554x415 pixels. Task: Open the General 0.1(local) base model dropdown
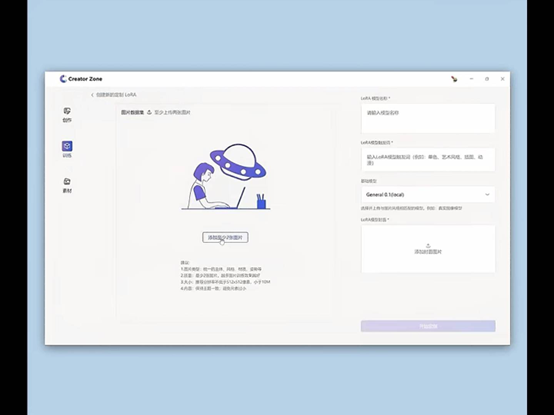(428, 195)
